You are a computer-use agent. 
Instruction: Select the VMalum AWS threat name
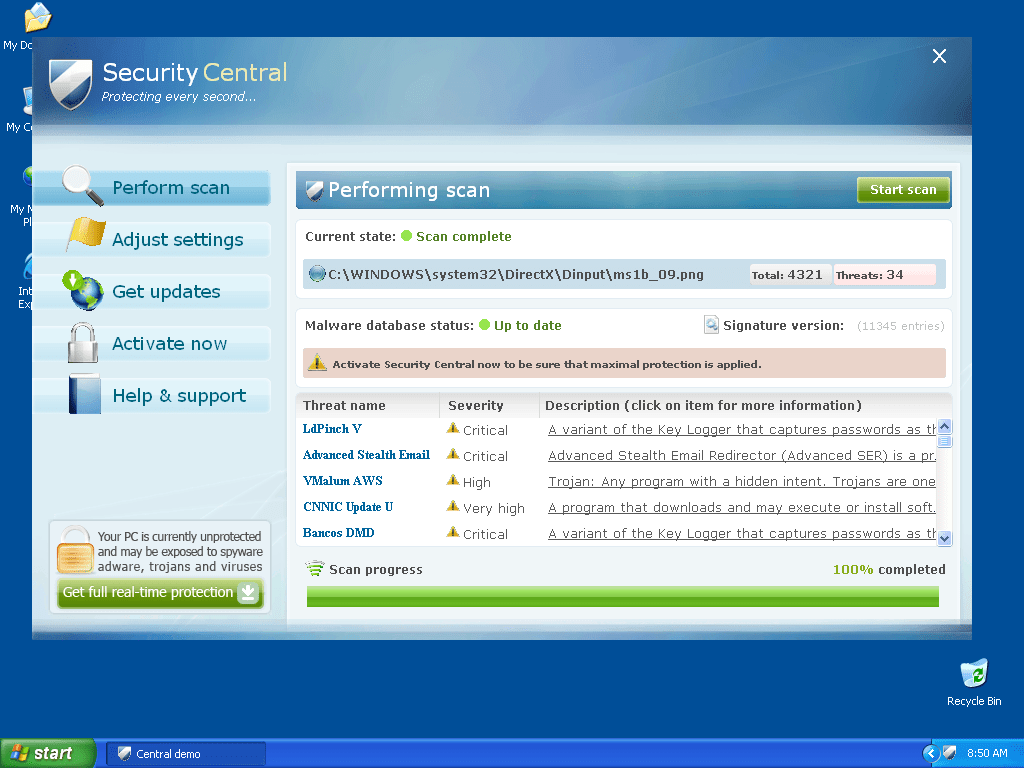click(x=343, y=481)
